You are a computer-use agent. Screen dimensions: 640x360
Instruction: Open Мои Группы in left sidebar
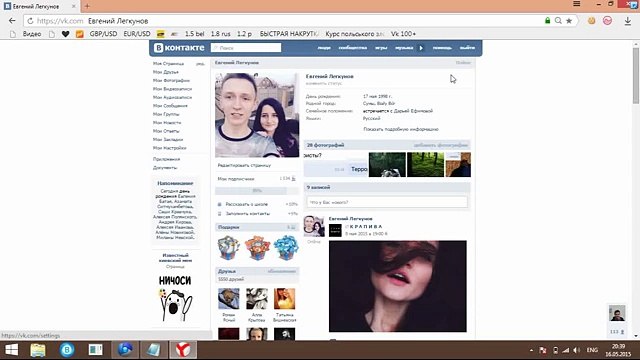pyautogui.click(x=166, y=114)
